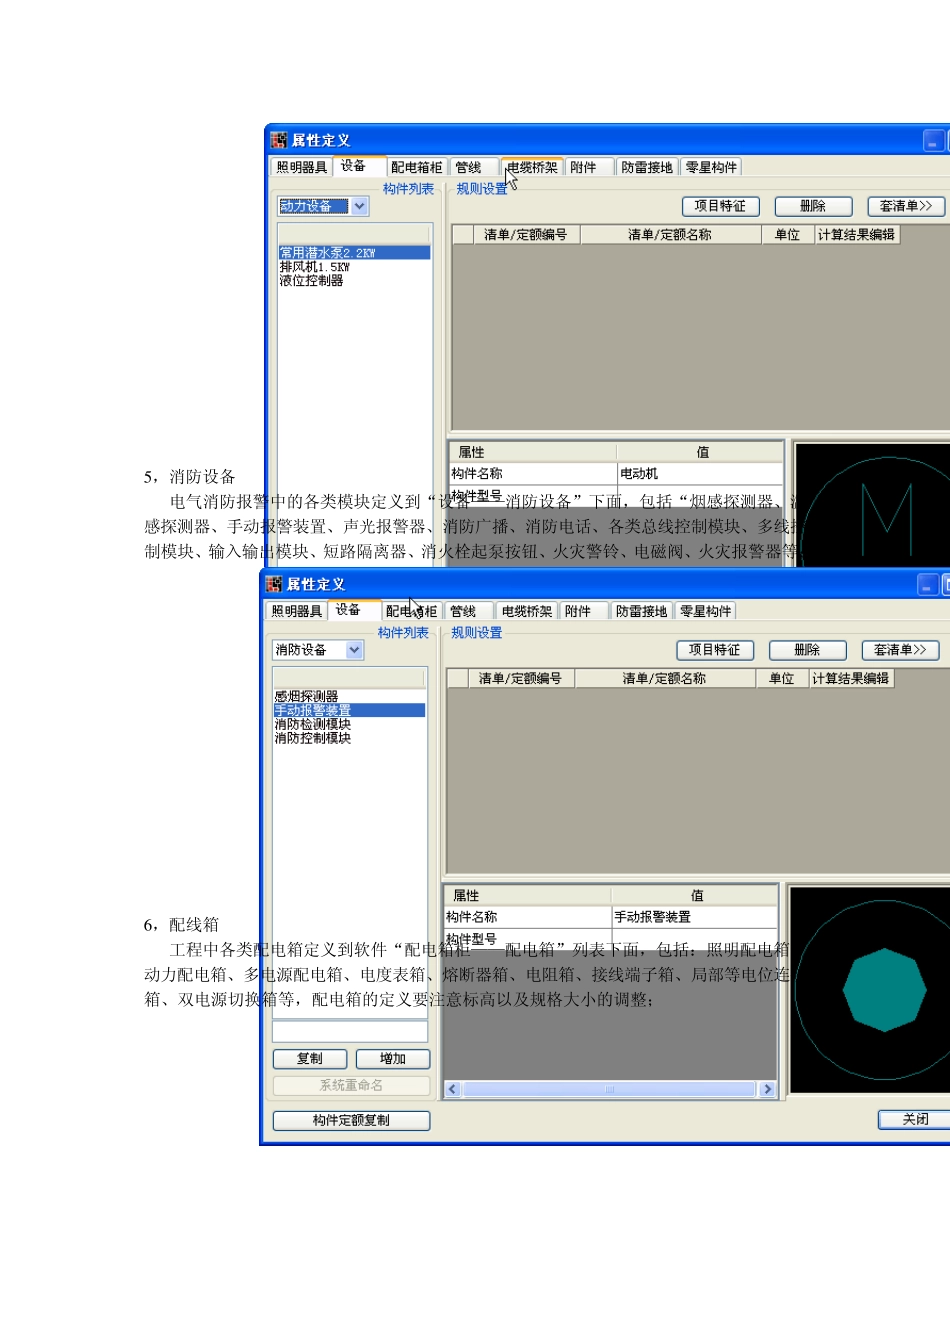Click horizontal scrollbar right arrow
Image resolution: width=950 pixels, height=1344 pixels.
tap(767, 1090)
